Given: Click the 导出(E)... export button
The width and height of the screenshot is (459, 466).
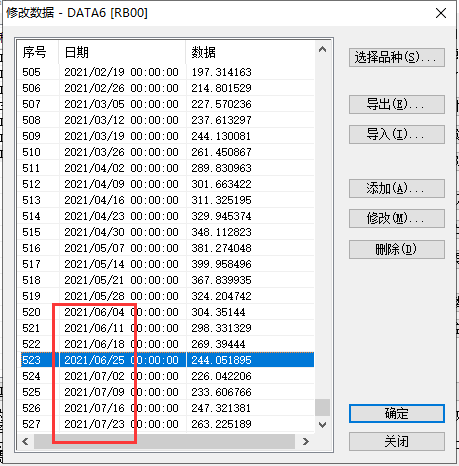Looking at the screenshot, I should click(x=397, y=104).
